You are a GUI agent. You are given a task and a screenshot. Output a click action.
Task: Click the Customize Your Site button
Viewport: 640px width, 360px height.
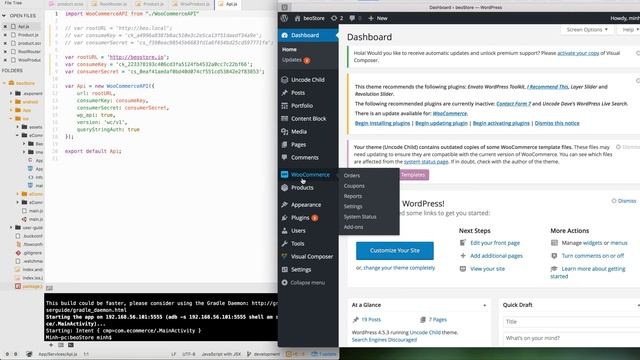[x=395, y=251]
